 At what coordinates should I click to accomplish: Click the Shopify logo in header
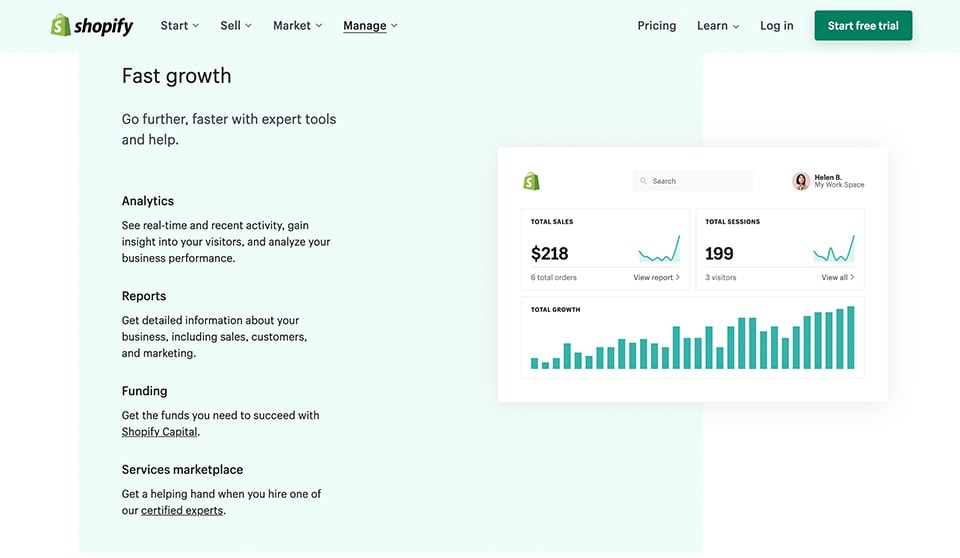pyautogui.click(x=92, y=25)
